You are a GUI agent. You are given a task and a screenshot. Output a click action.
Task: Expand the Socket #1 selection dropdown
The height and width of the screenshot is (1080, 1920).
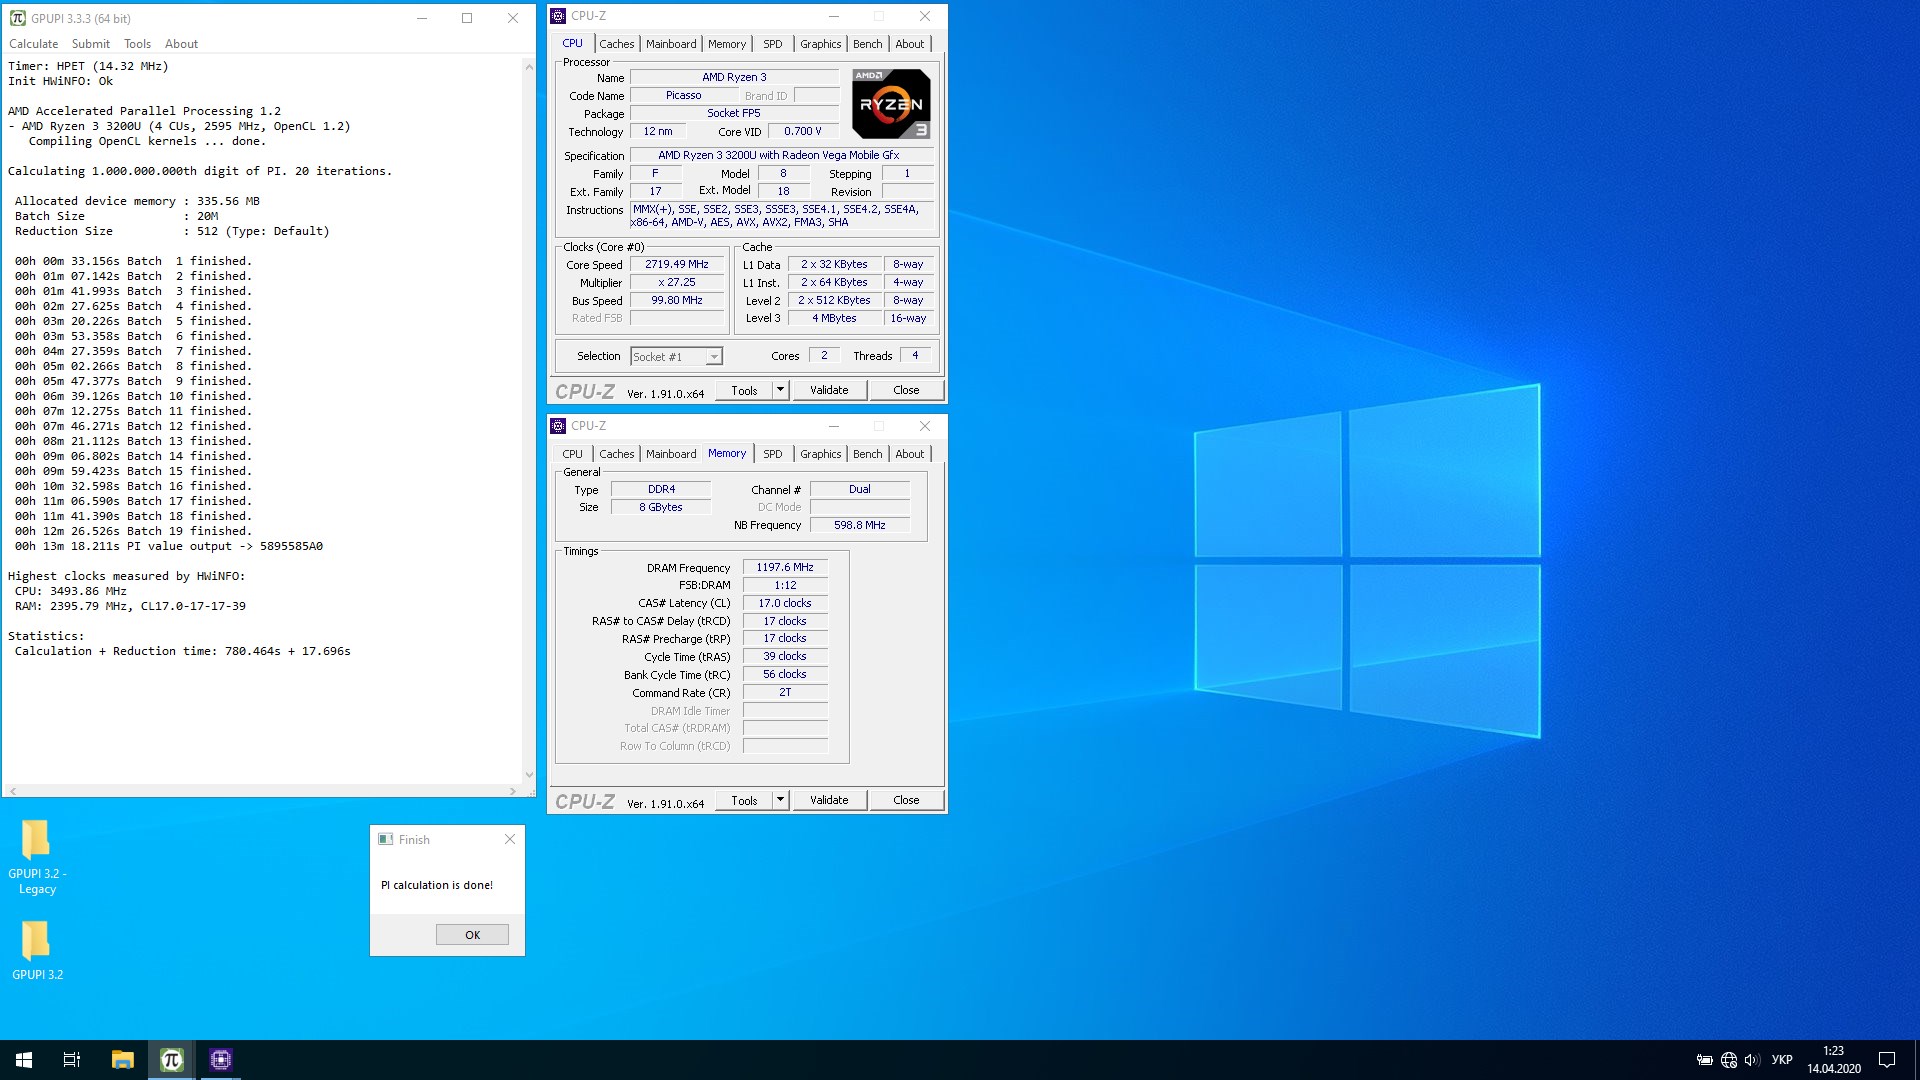pyautogui.click(x=714, y=357)
